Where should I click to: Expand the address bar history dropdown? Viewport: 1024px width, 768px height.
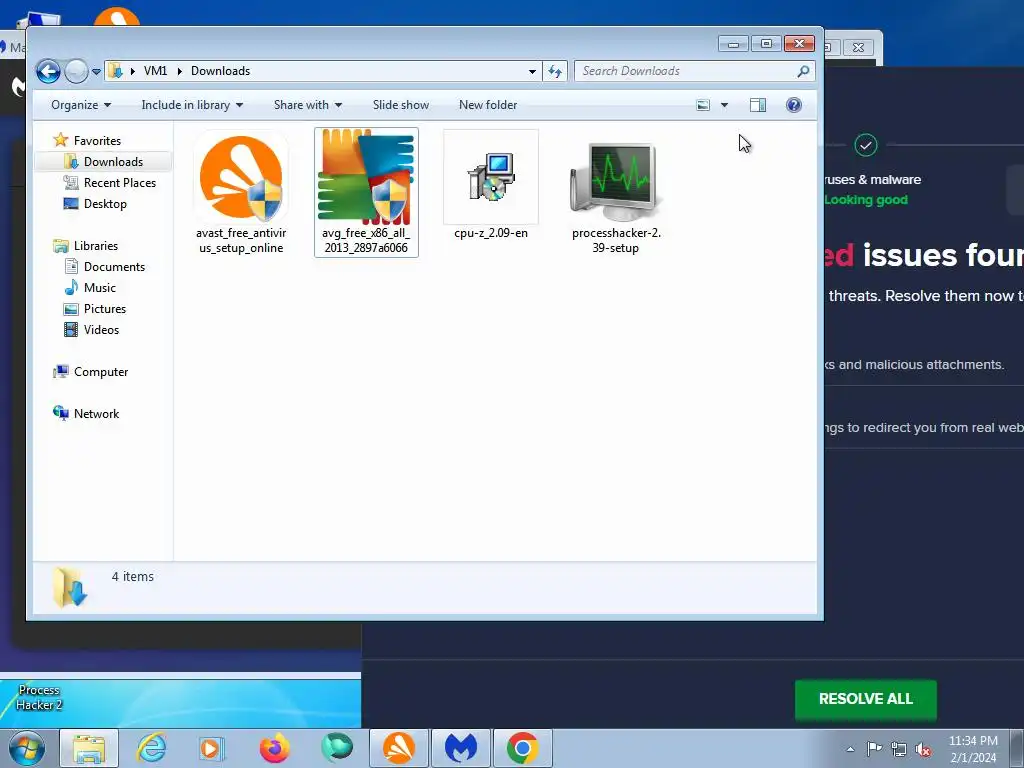click(x=532, y=71)
